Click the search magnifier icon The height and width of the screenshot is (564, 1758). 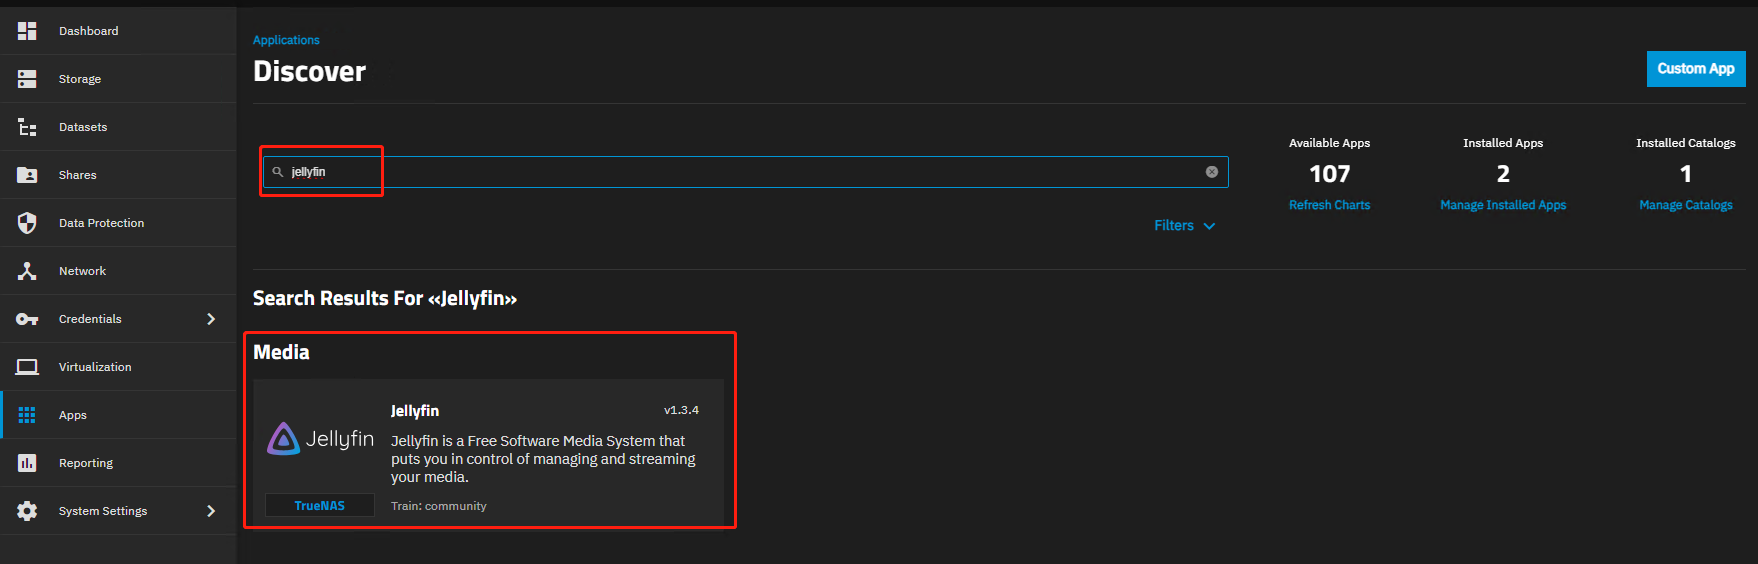click(x=278, y=172)
